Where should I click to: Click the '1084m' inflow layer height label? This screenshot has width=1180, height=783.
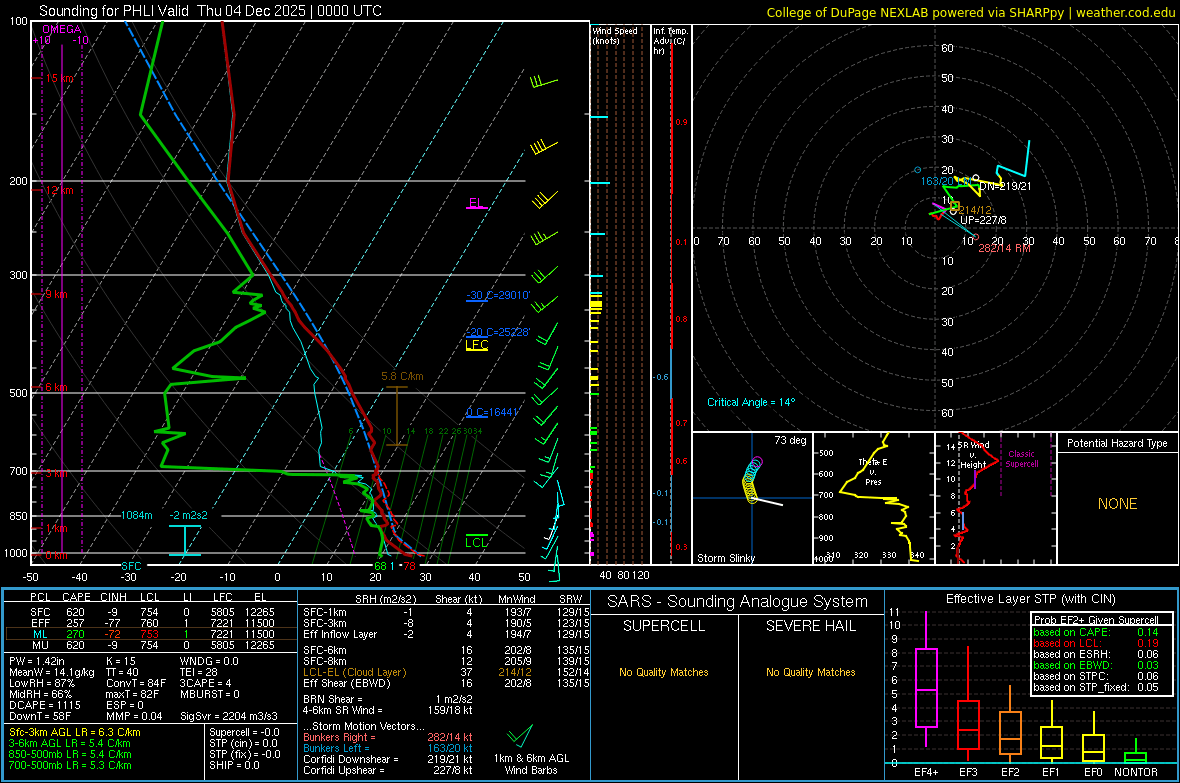click(x=136, y=515)
